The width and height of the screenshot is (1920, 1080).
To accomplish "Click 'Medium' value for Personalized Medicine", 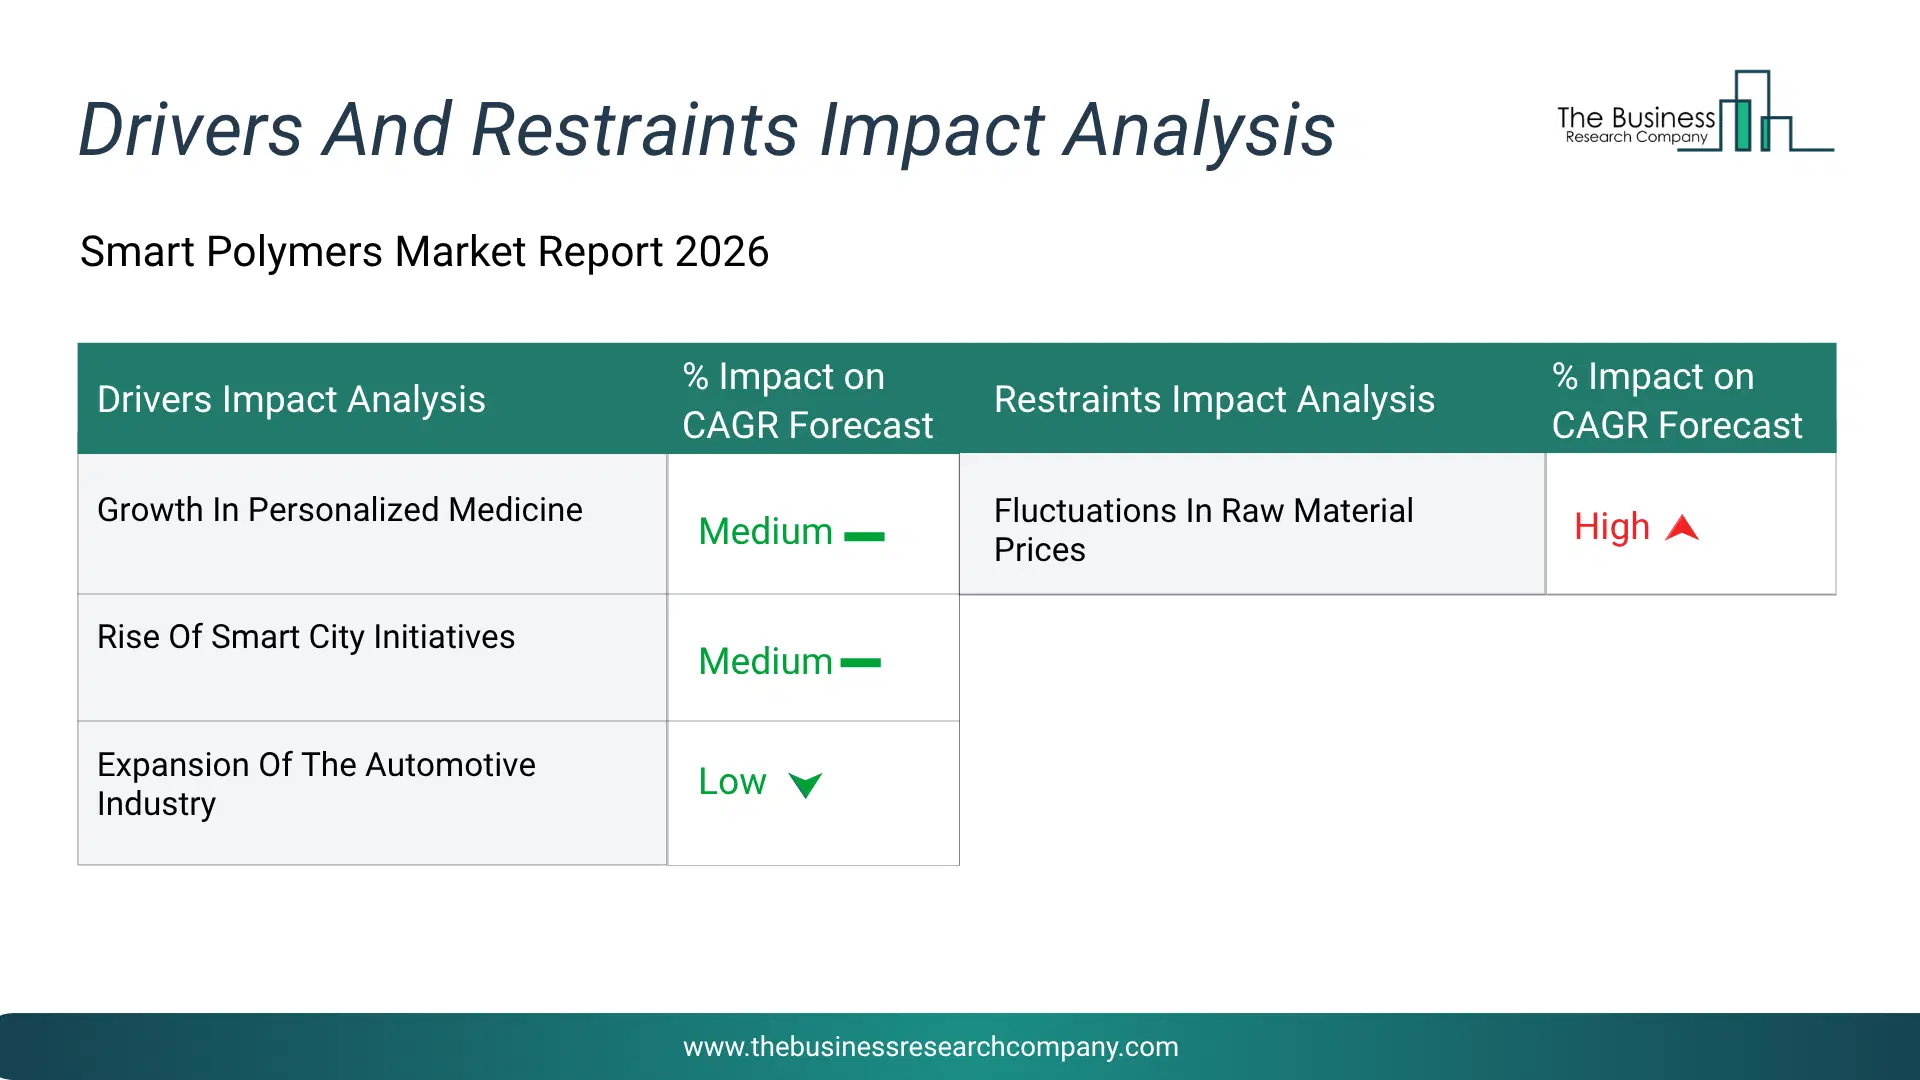I will pyautogui.click(x=765, y=531).
